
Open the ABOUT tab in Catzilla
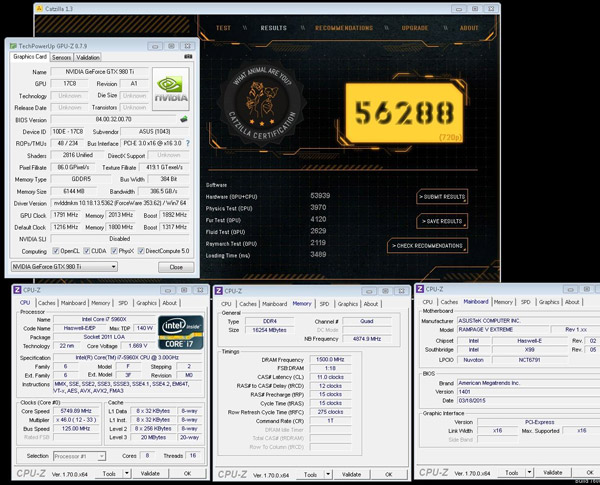coord(469,28)
